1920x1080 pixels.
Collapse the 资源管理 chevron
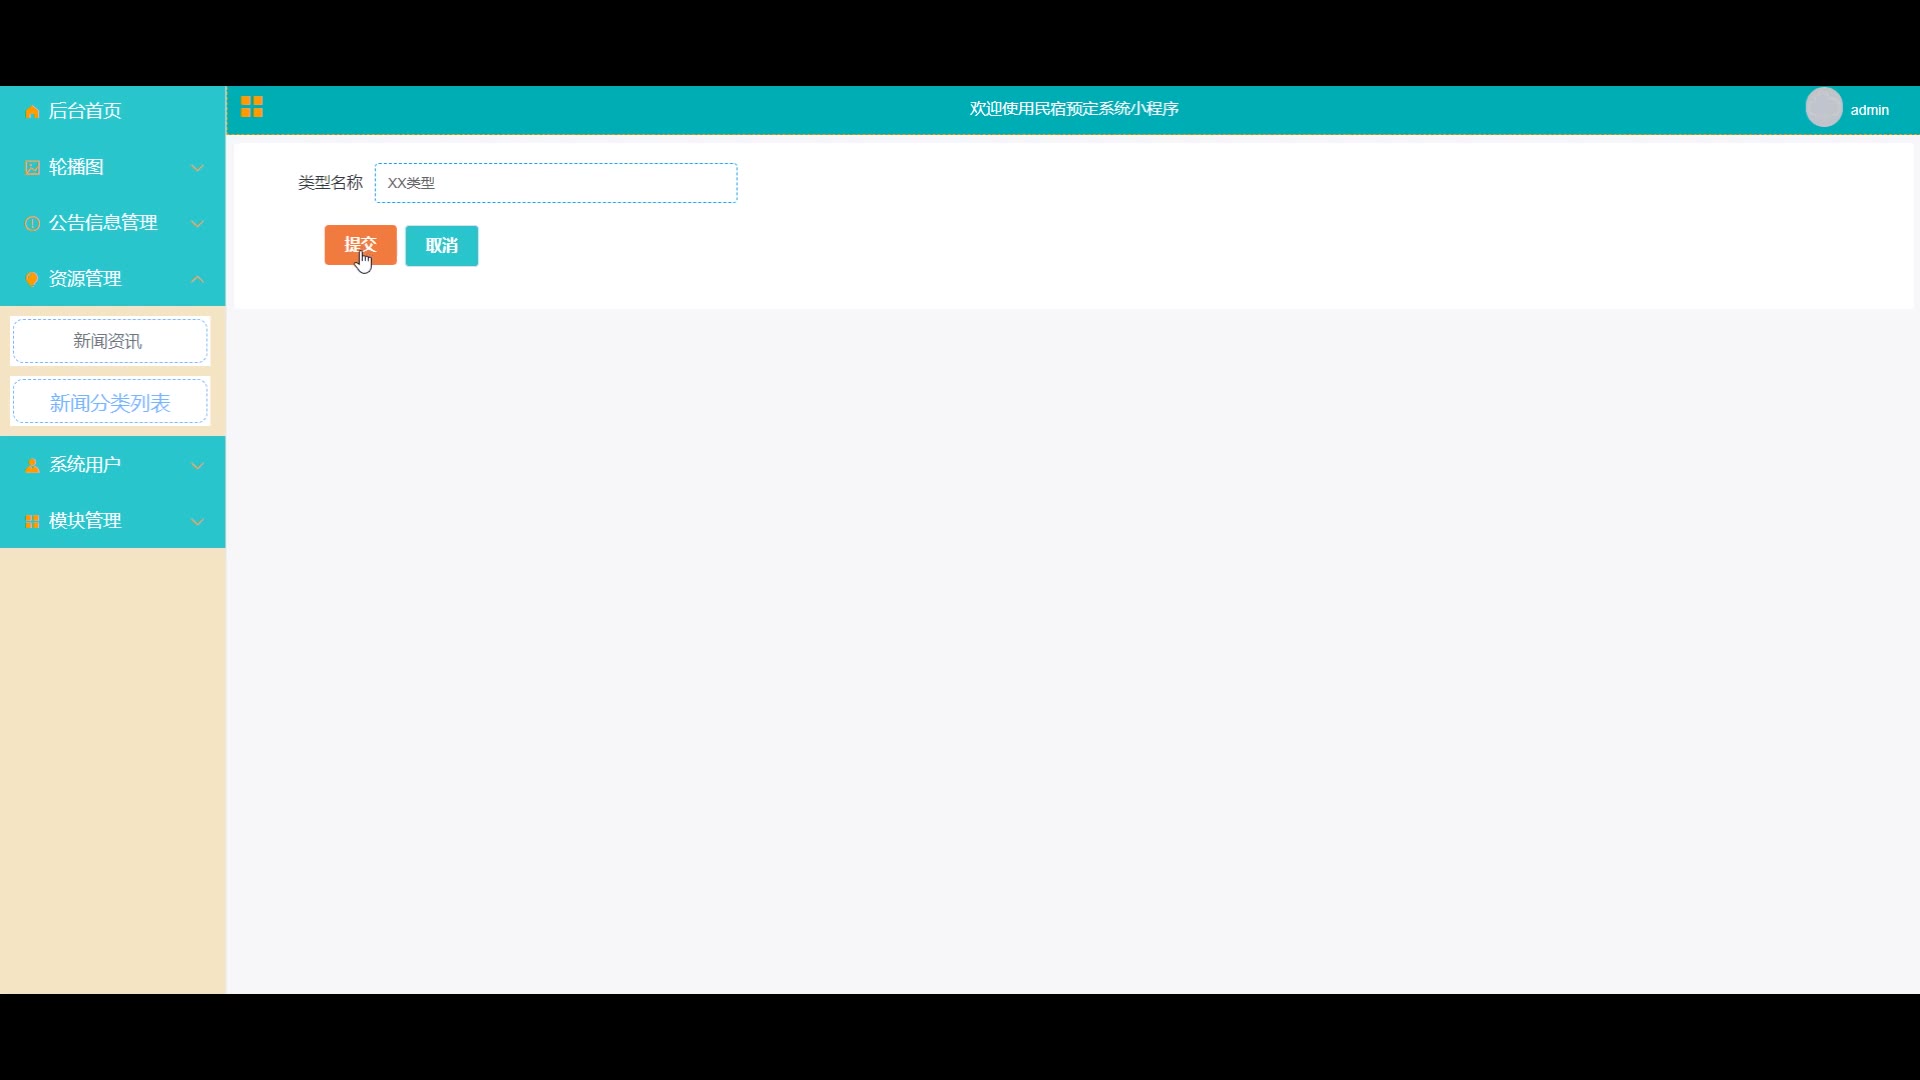[x=198, y=279]
